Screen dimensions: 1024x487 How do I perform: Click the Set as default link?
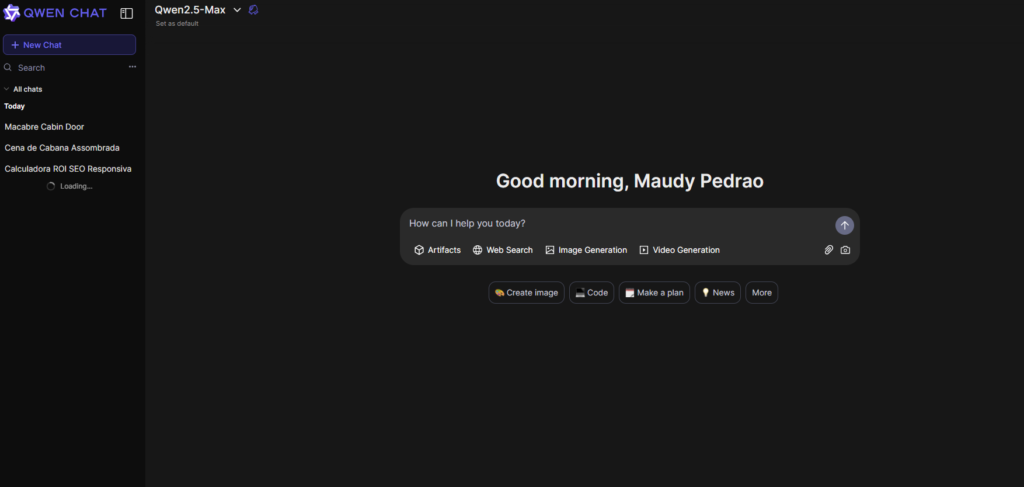[x=177, y=24]
